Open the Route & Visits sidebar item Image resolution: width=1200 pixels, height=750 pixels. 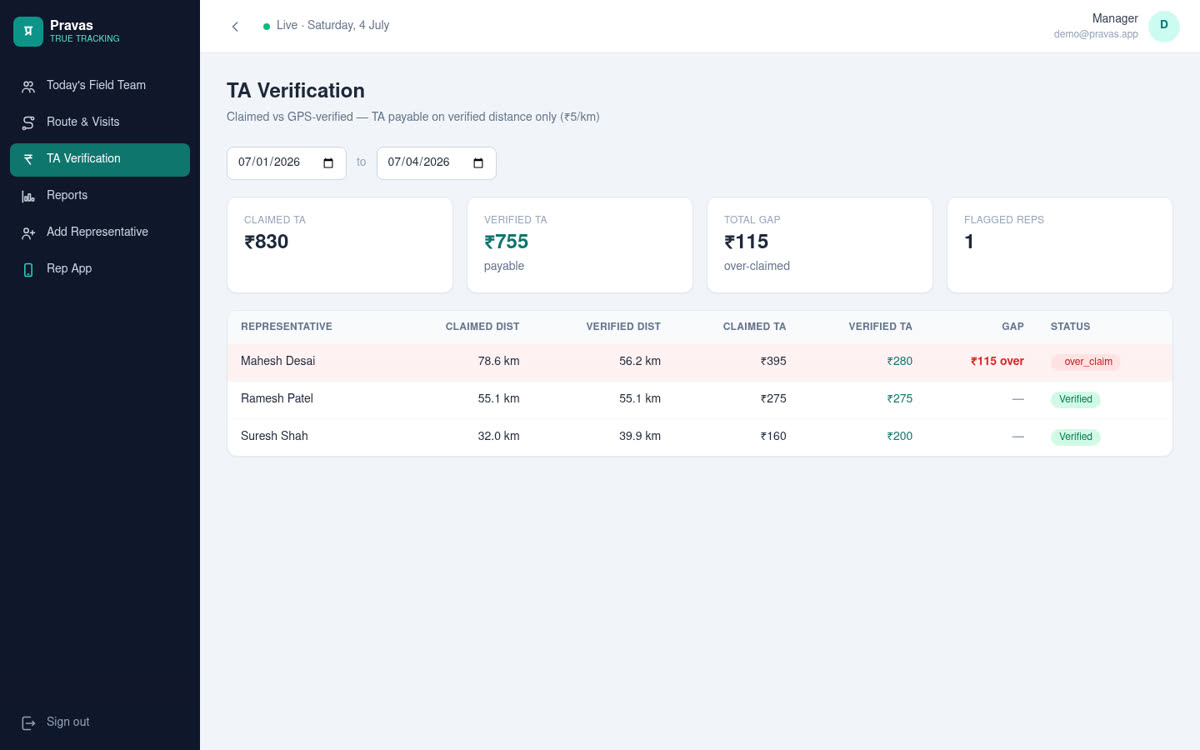(100, 122)
